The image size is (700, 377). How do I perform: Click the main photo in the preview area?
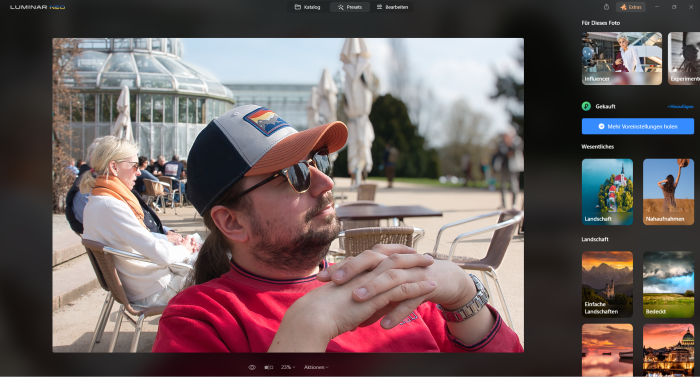pos(288,195)
